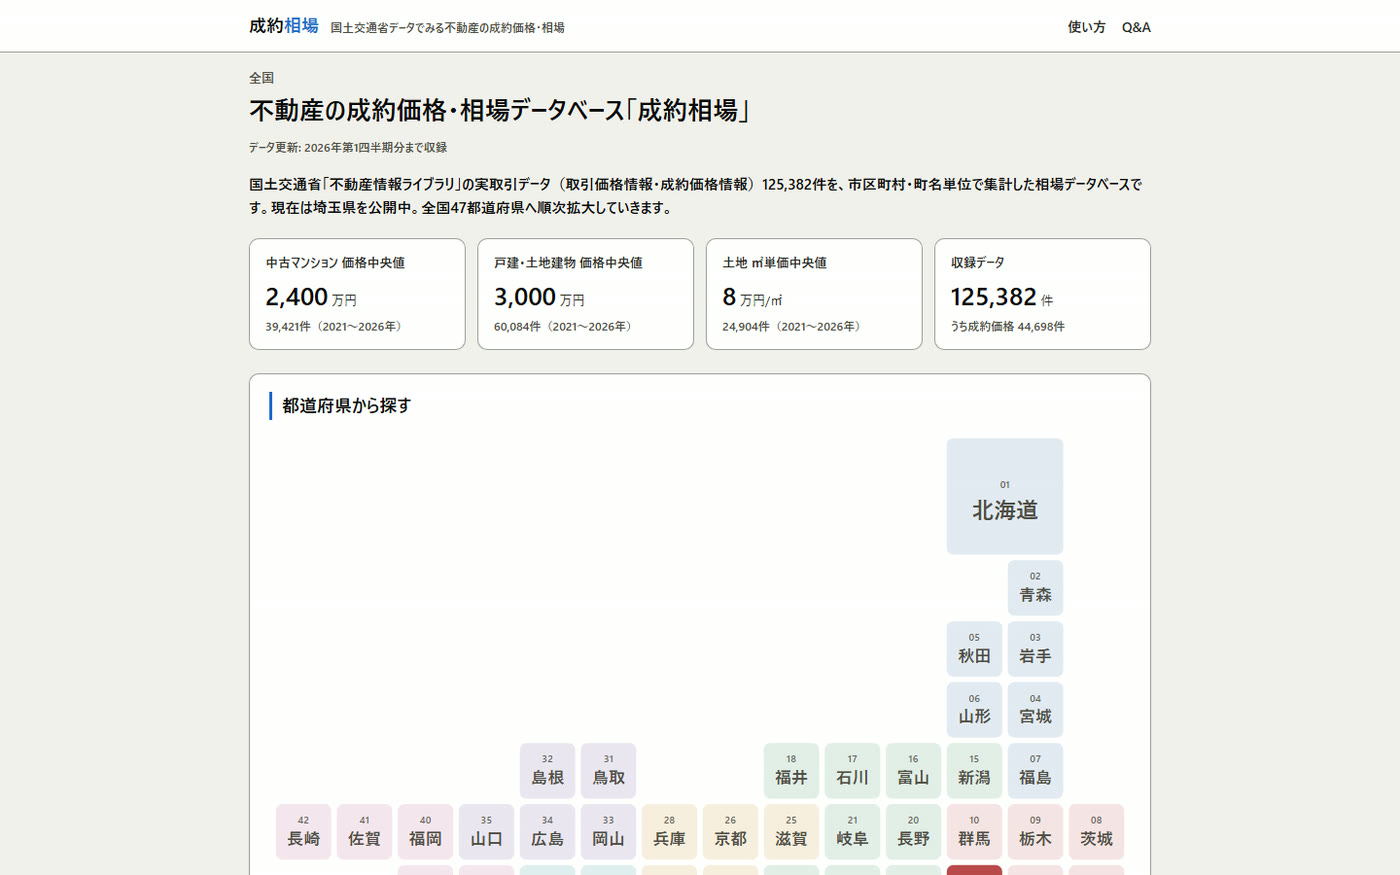Select the 戸建・土地建物 価格中央値 card

[585, 294]
